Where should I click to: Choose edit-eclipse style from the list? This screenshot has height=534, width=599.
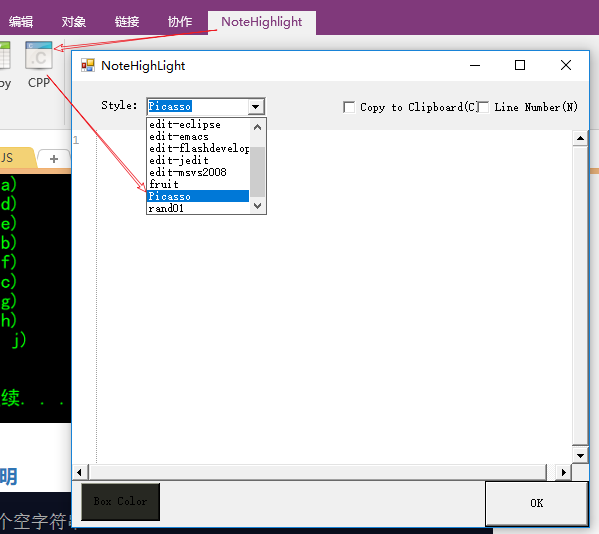point(198,125)
